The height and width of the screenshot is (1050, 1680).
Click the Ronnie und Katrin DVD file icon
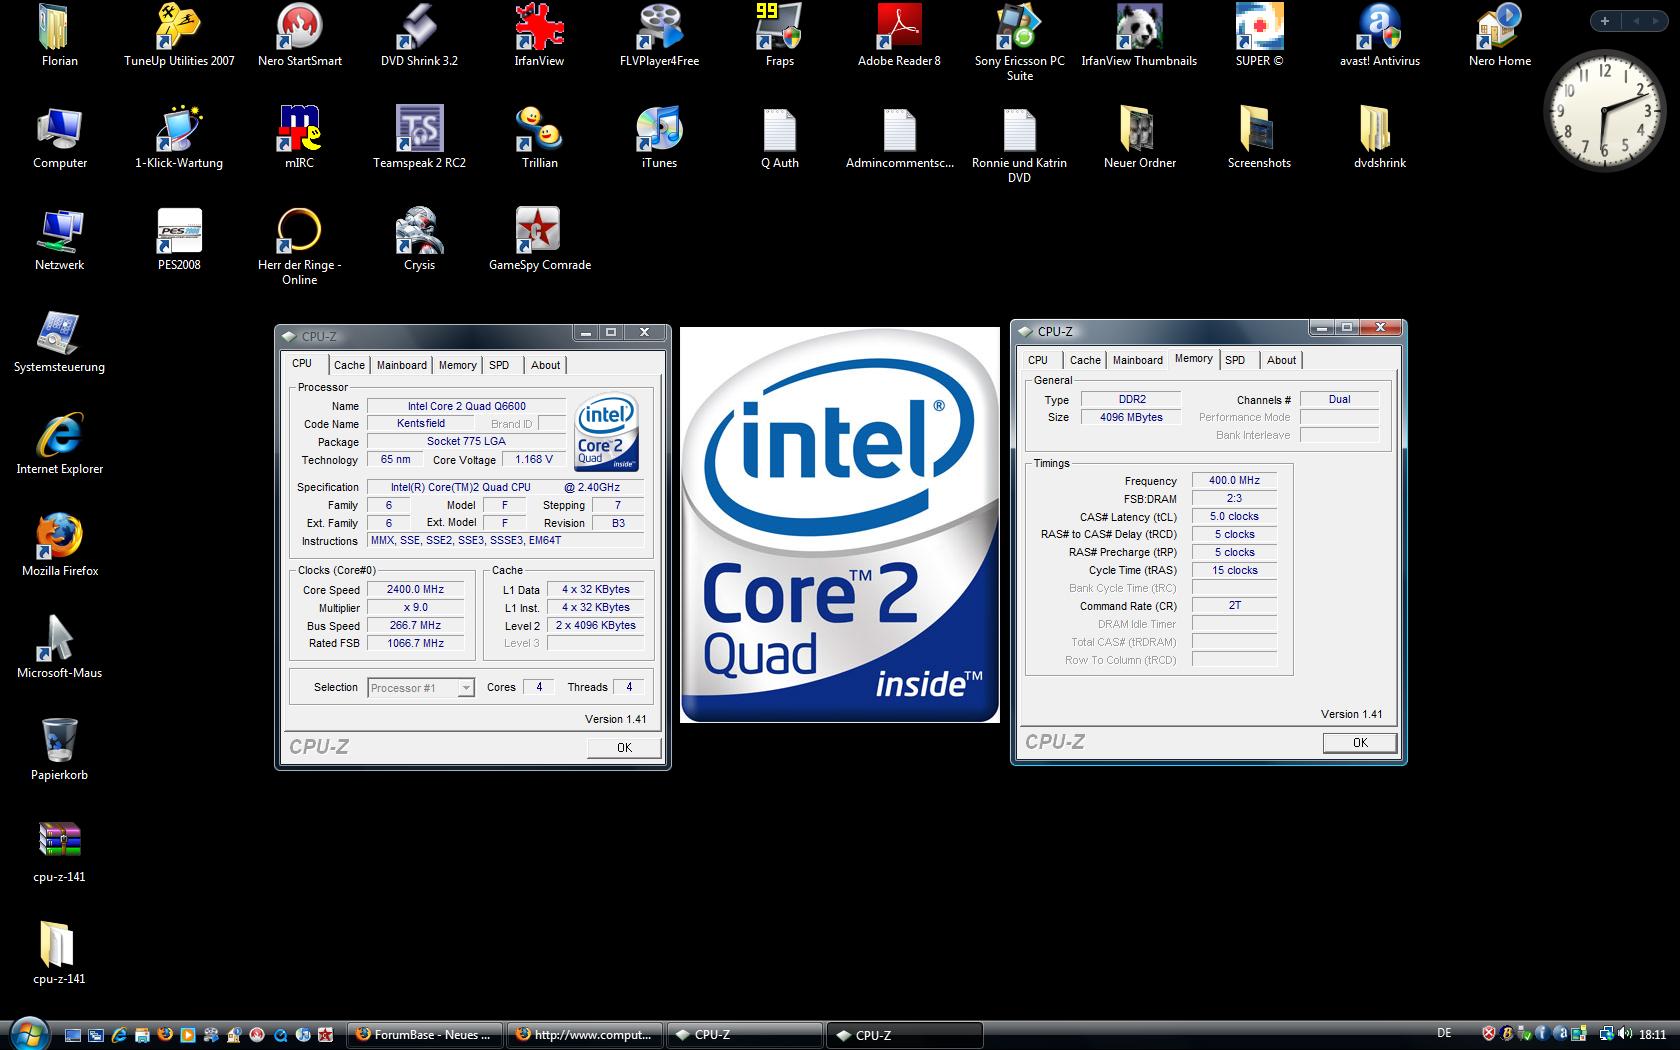pos(1019,144)
